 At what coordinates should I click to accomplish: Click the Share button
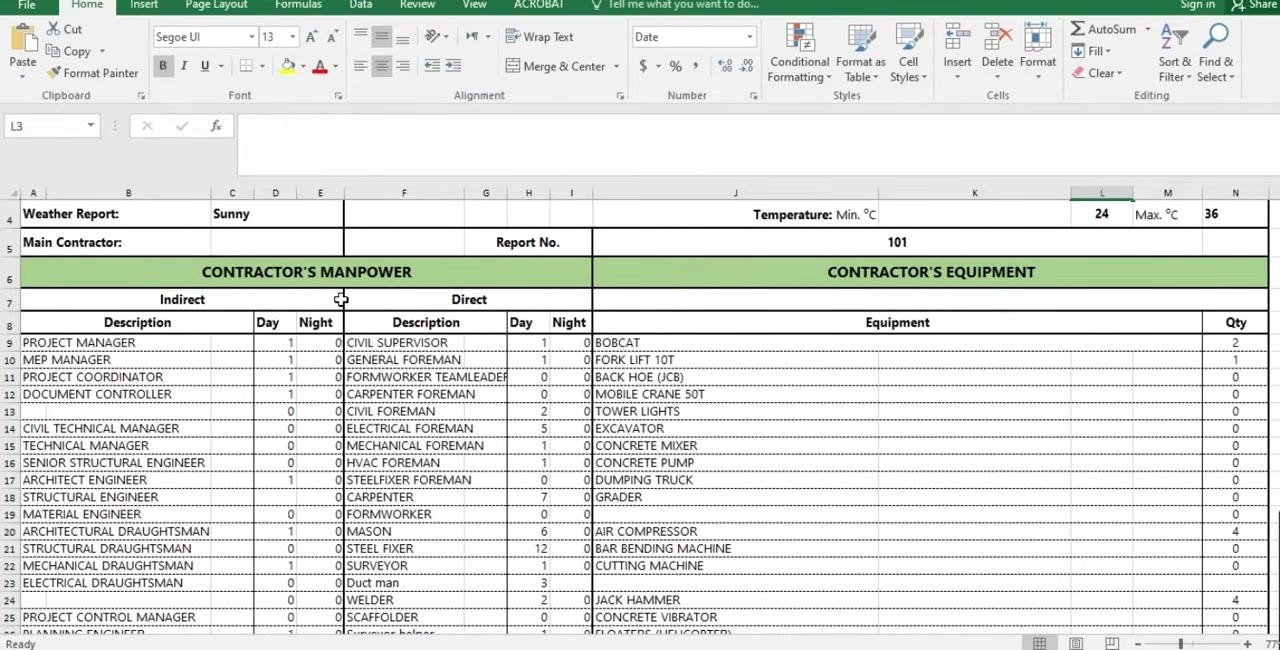1254,5
